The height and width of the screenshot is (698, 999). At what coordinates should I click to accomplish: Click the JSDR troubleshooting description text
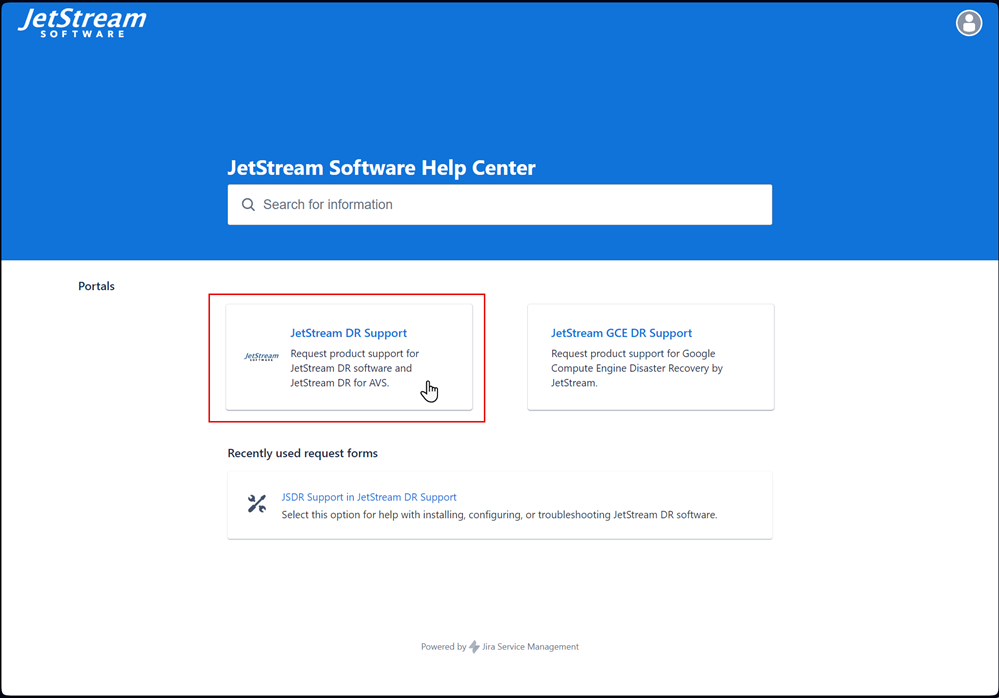[x=499, y=515]
